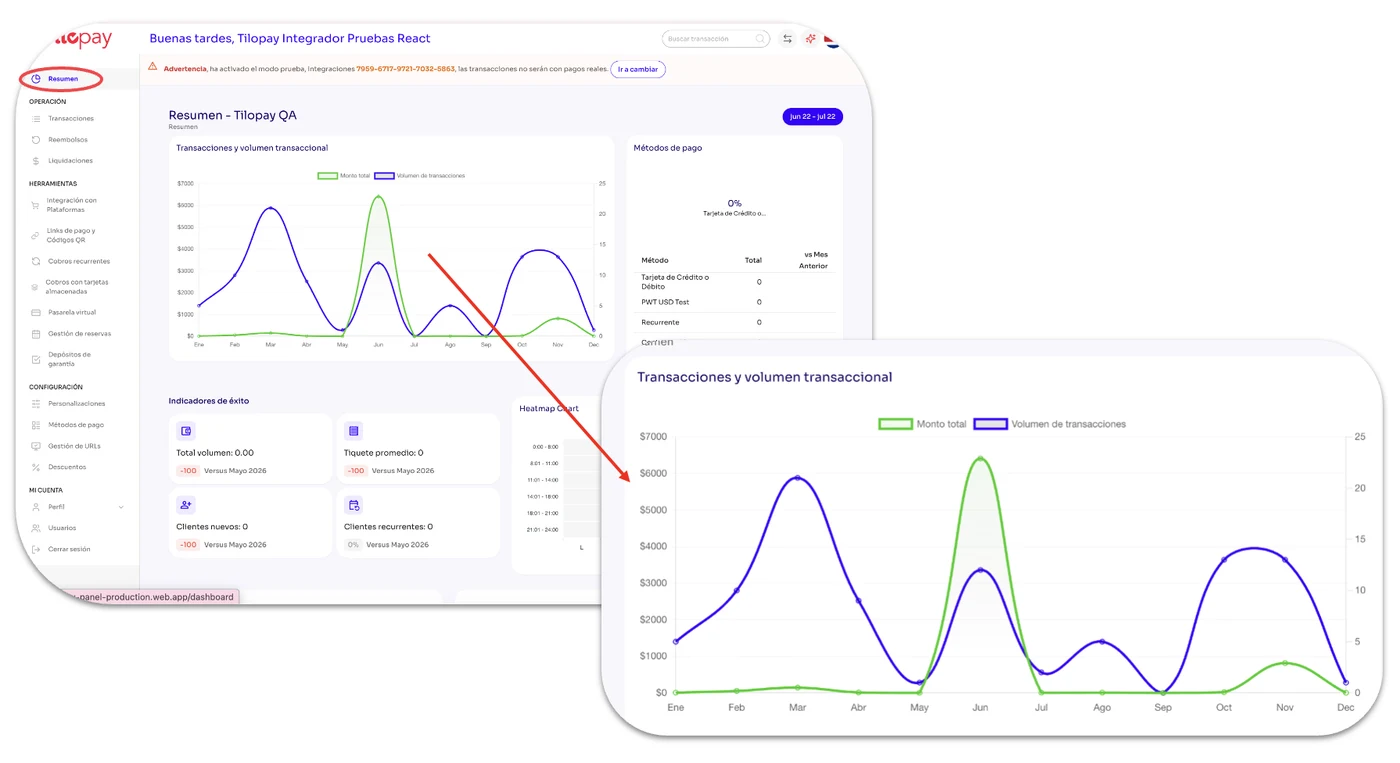Toggle Monto total series in dashboard chart legend
Image resolution: width=1400 pixels, height=763 pixels.
pos(344,176)
